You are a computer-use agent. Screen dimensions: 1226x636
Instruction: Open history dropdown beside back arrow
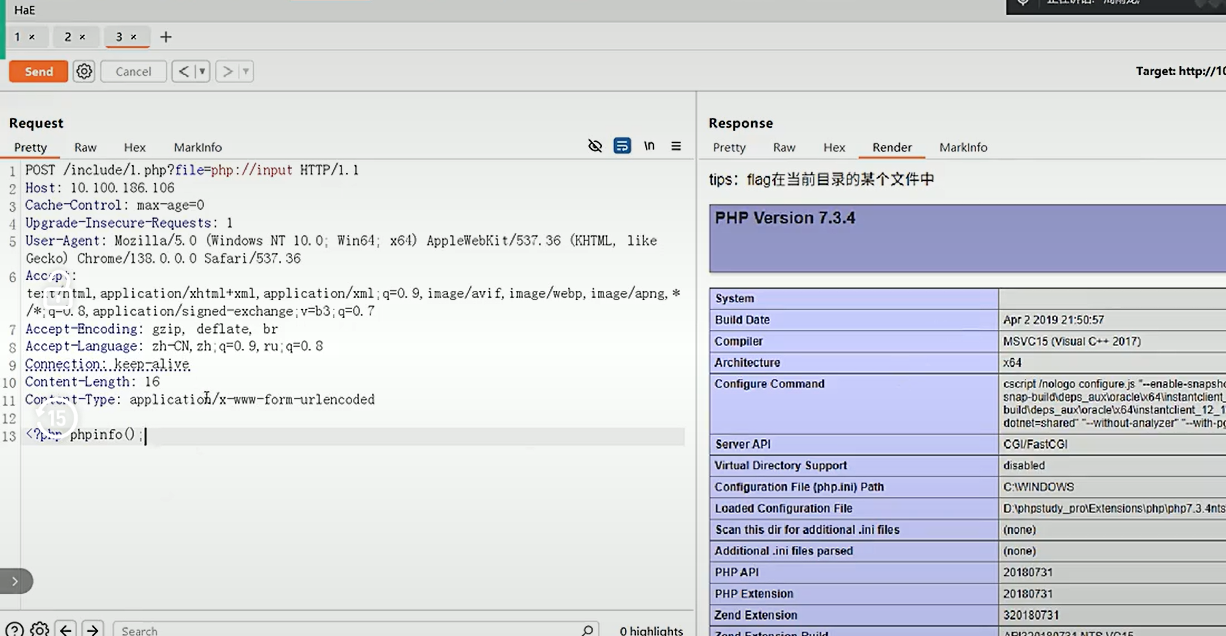(202, 71)
